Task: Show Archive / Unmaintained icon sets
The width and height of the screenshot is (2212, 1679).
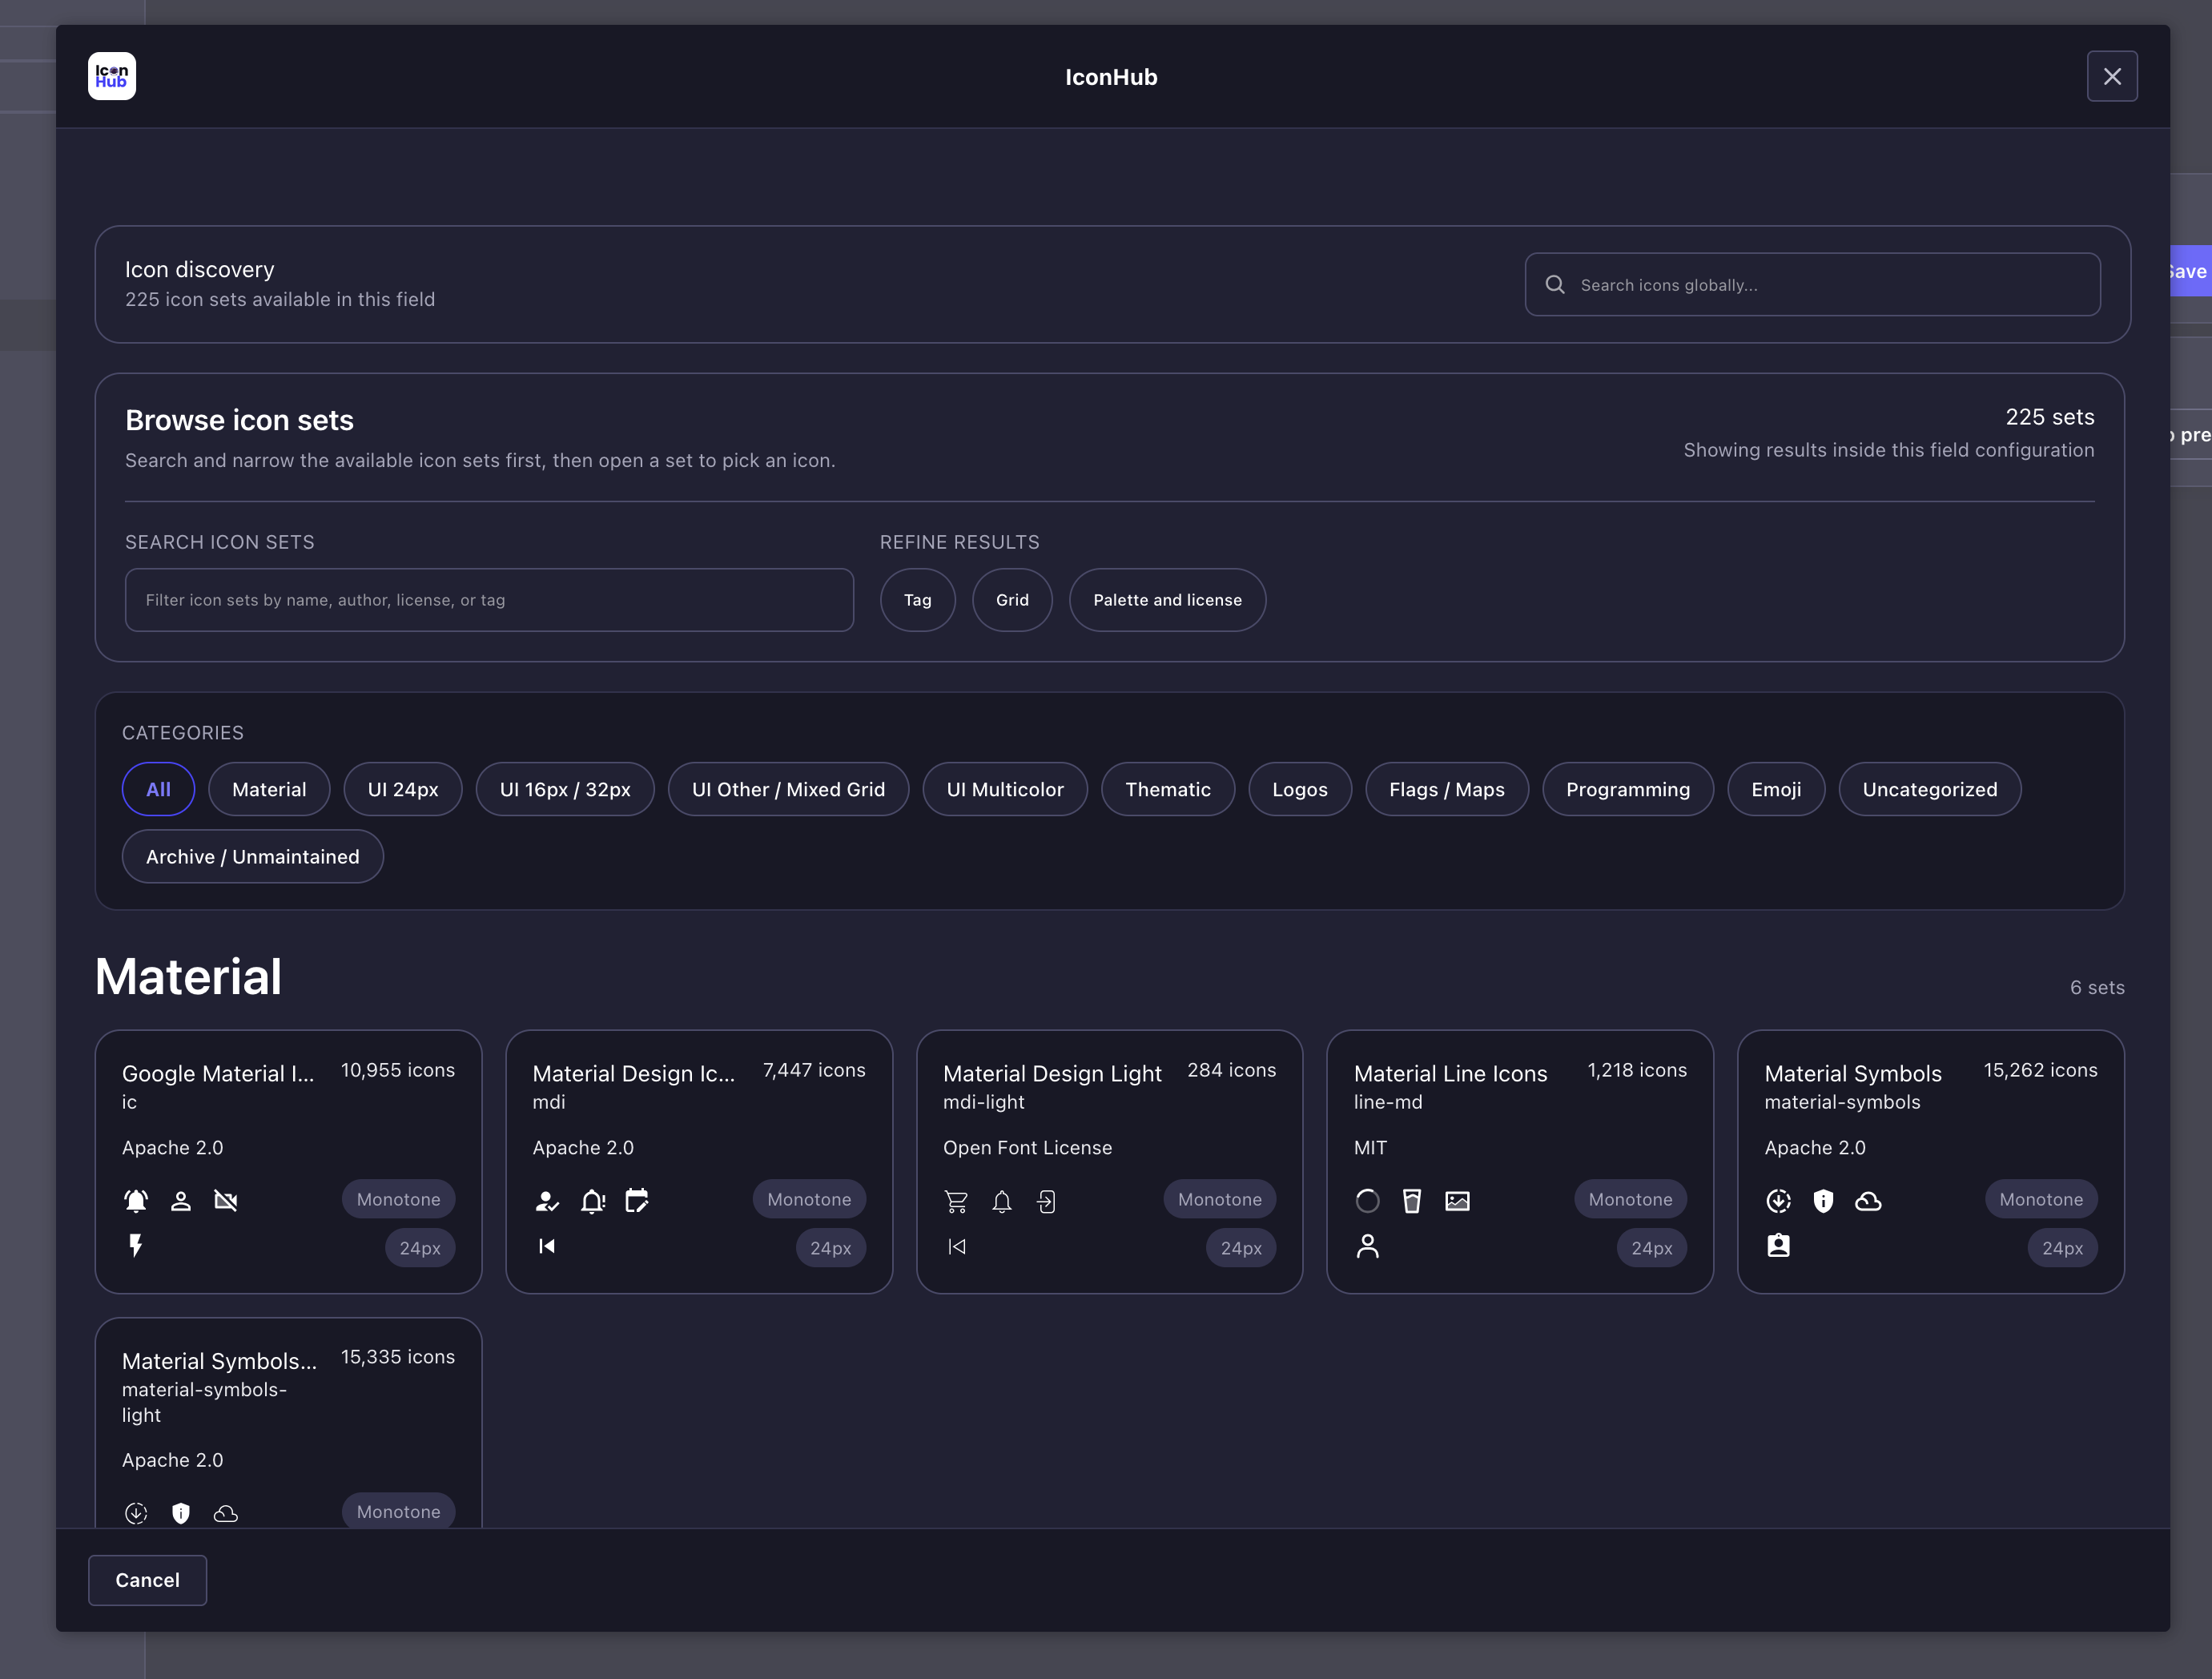Action: pyautogui.click(x=253, y=856)
